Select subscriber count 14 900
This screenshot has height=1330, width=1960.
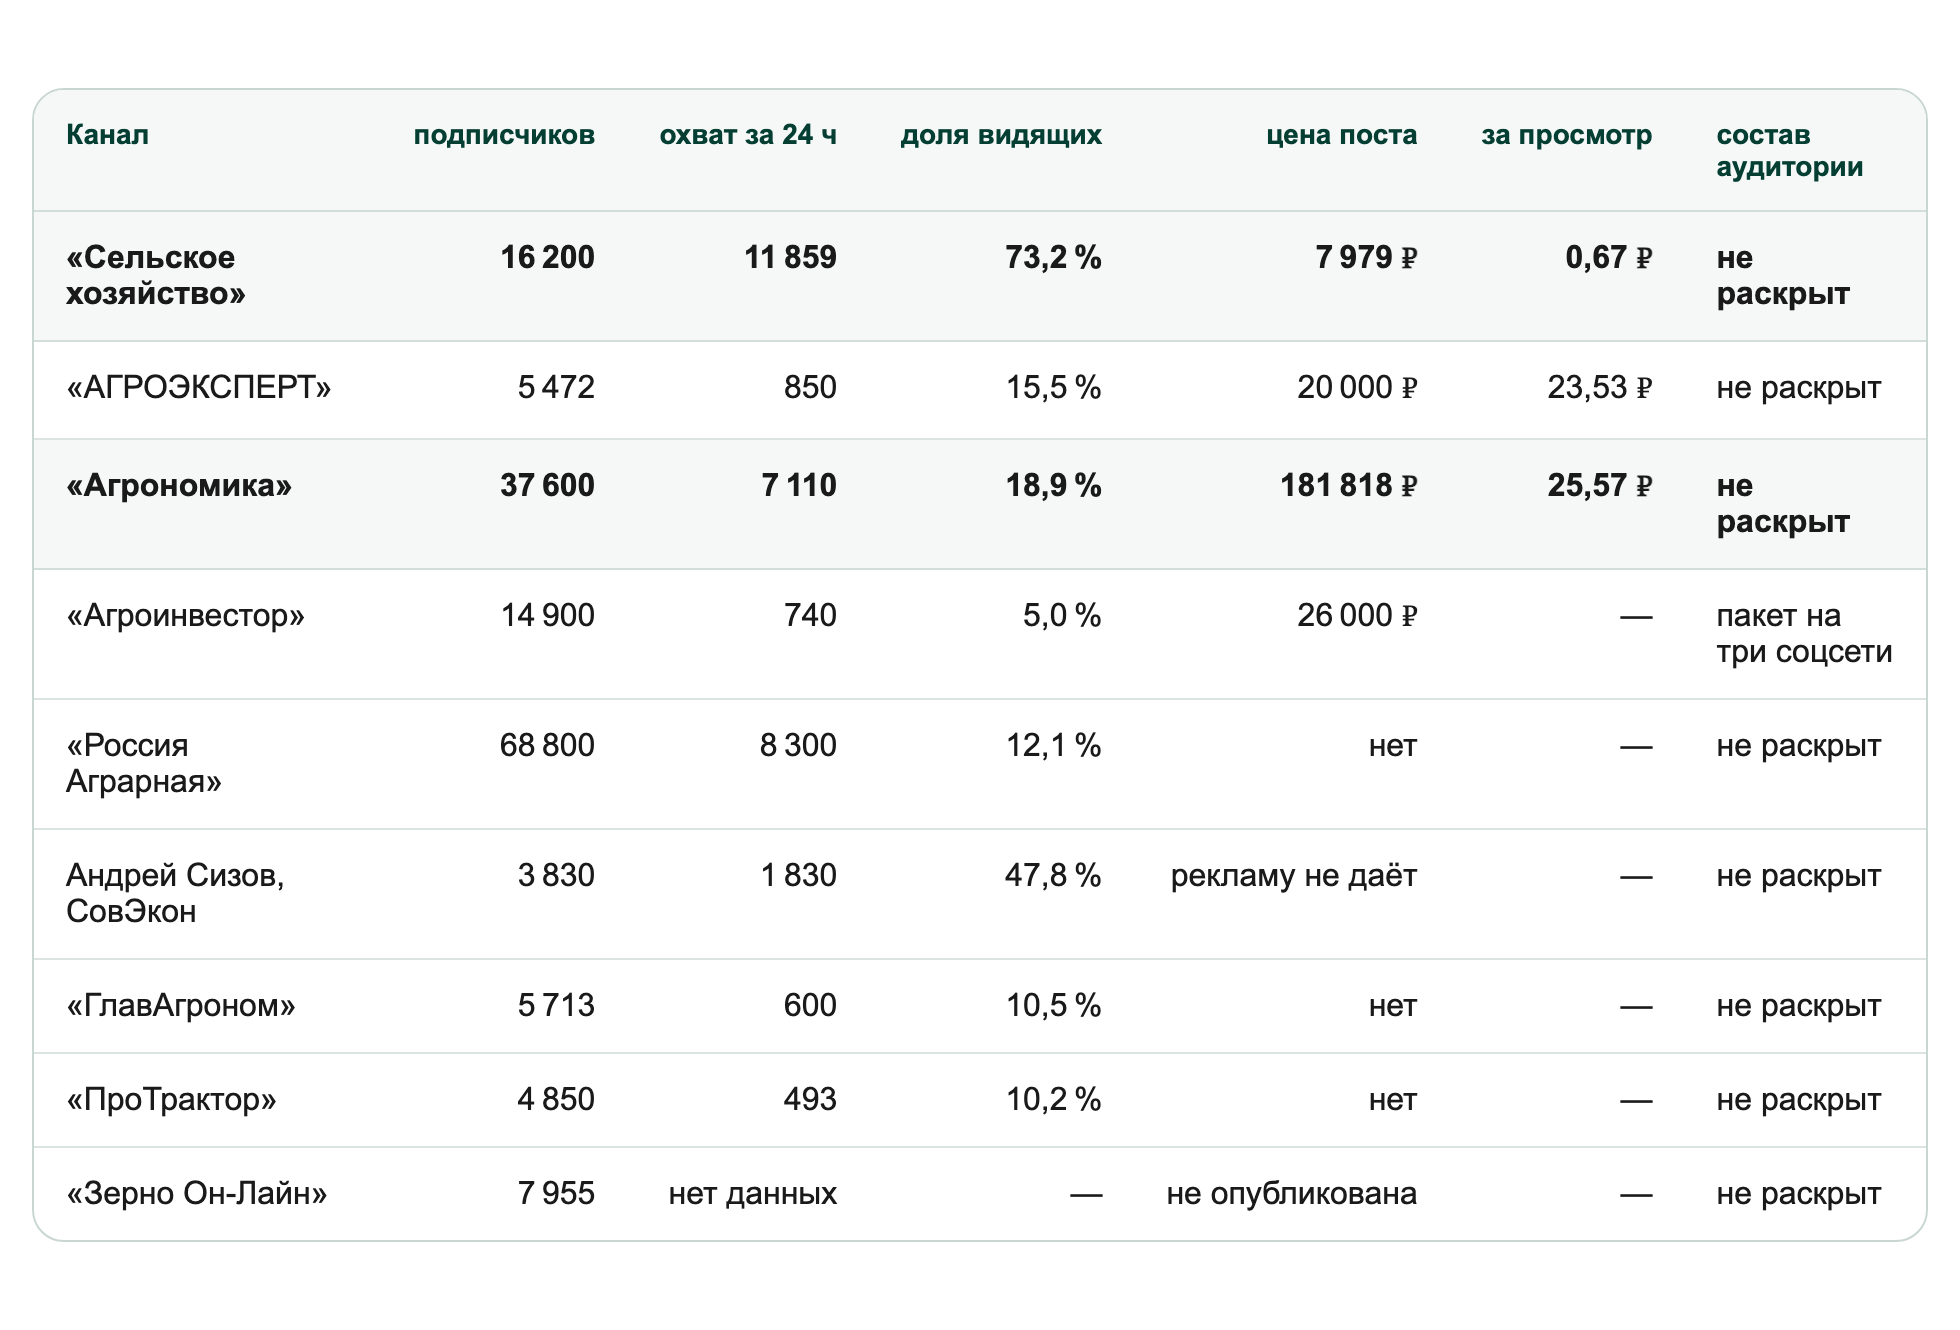coord(548,616)
